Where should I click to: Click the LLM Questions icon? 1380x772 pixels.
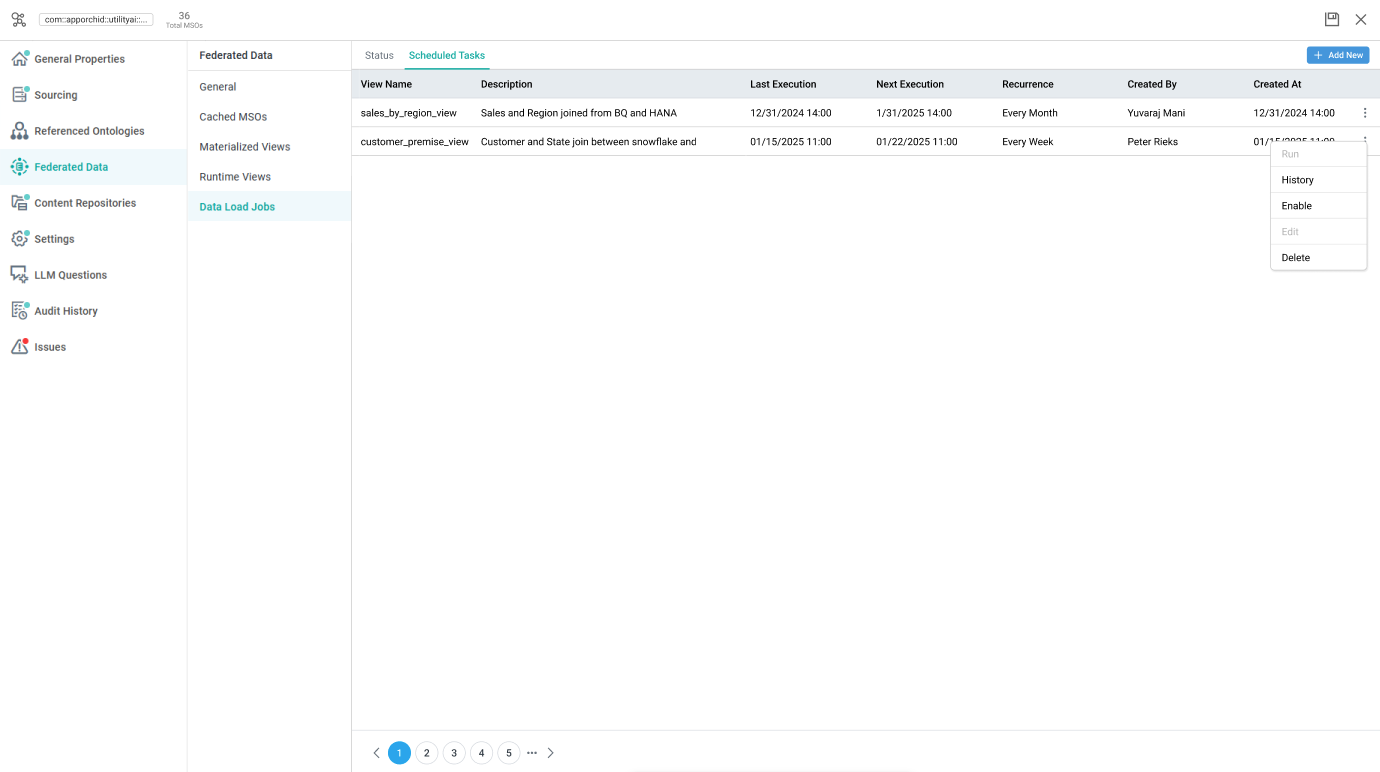click(x=19, y=275)
